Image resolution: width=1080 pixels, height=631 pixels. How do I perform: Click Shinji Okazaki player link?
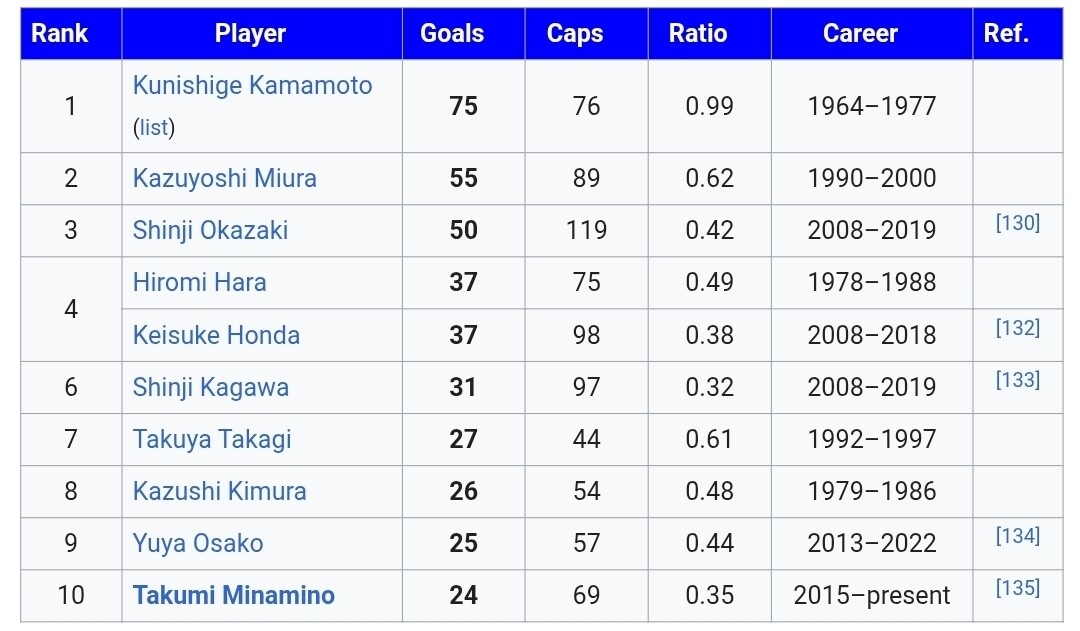tap(210, 231)
